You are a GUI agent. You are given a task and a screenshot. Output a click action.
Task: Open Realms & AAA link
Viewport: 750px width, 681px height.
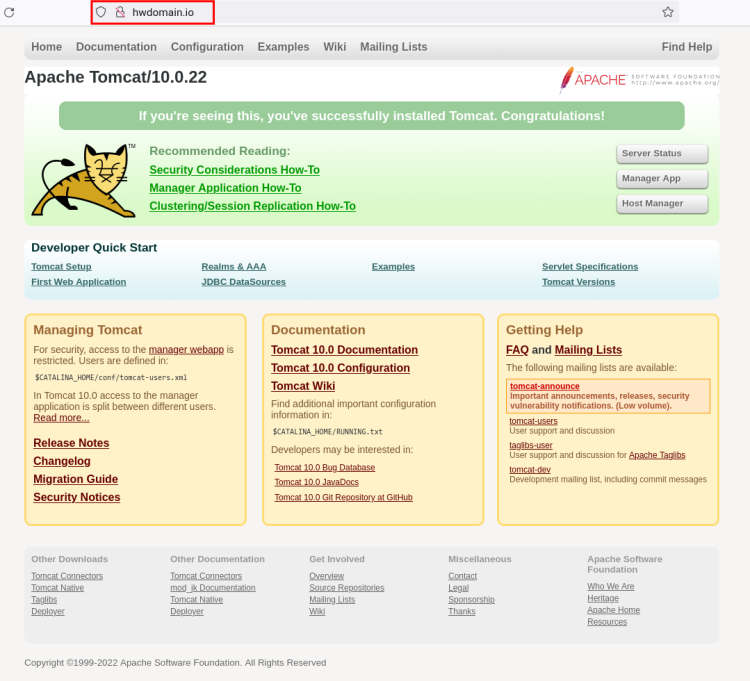pos(234,267)
